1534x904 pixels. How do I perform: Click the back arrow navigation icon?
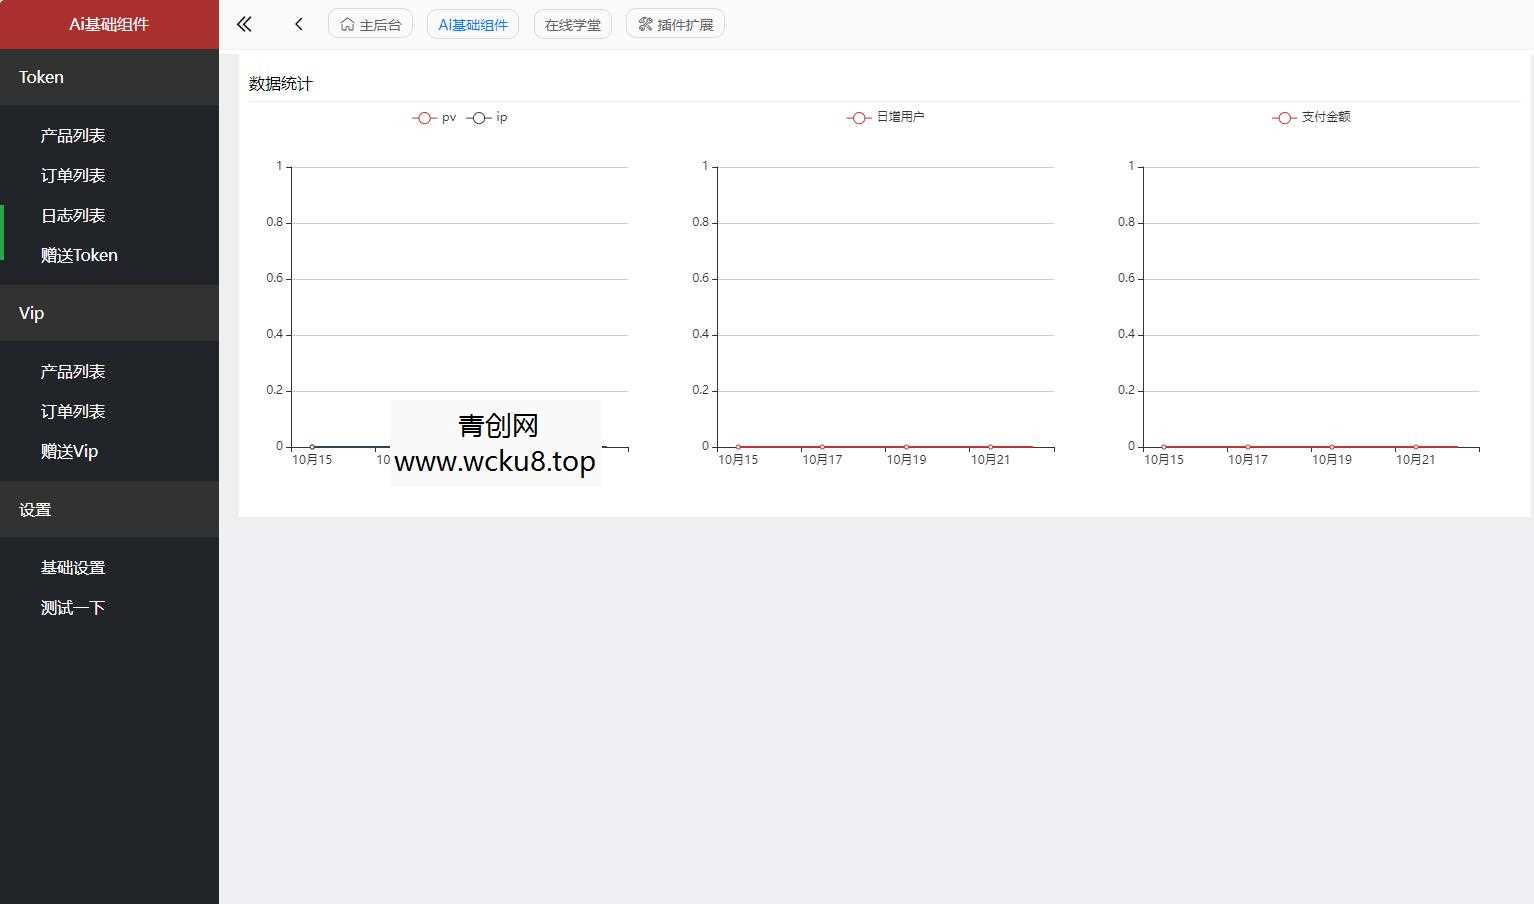[x=298, y=23]
